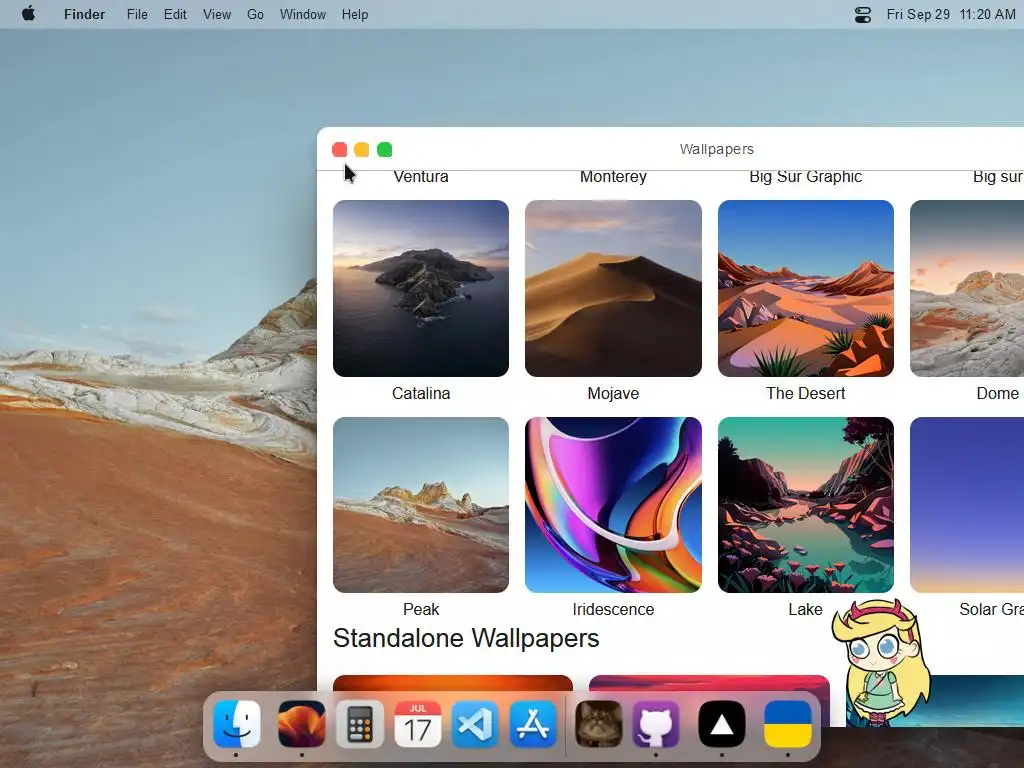Choose The Desert wallpaper thumbnail
Viewport: 1024px width, 768px height.
(x=806, y=288)
